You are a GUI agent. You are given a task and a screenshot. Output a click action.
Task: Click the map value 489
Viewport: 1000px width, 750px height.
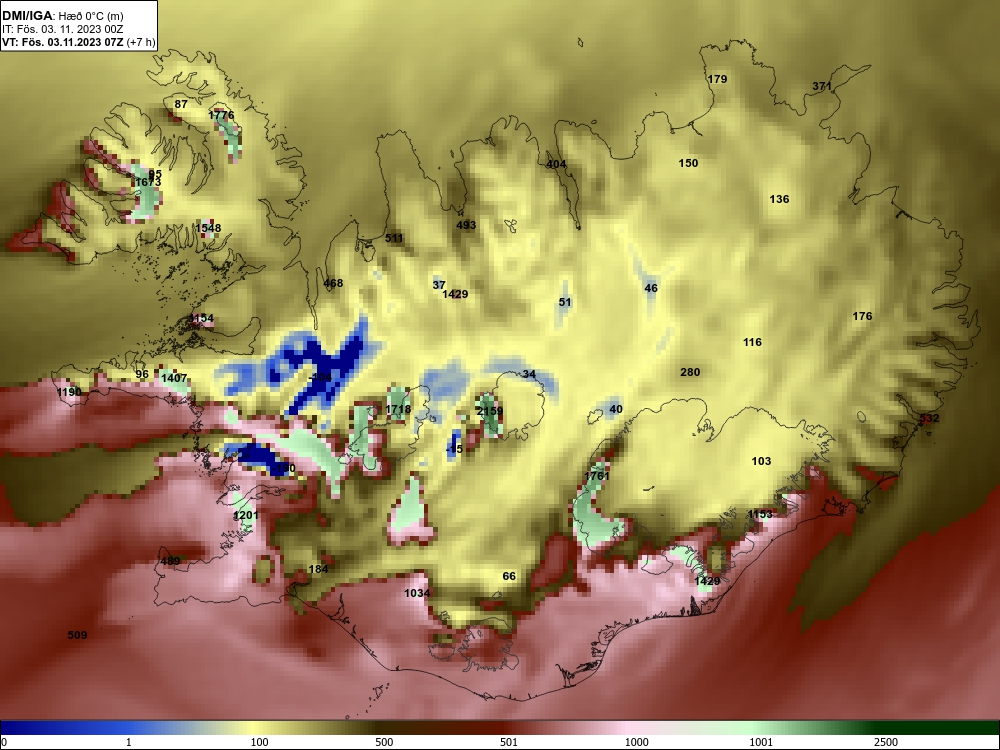coord(170,561)
